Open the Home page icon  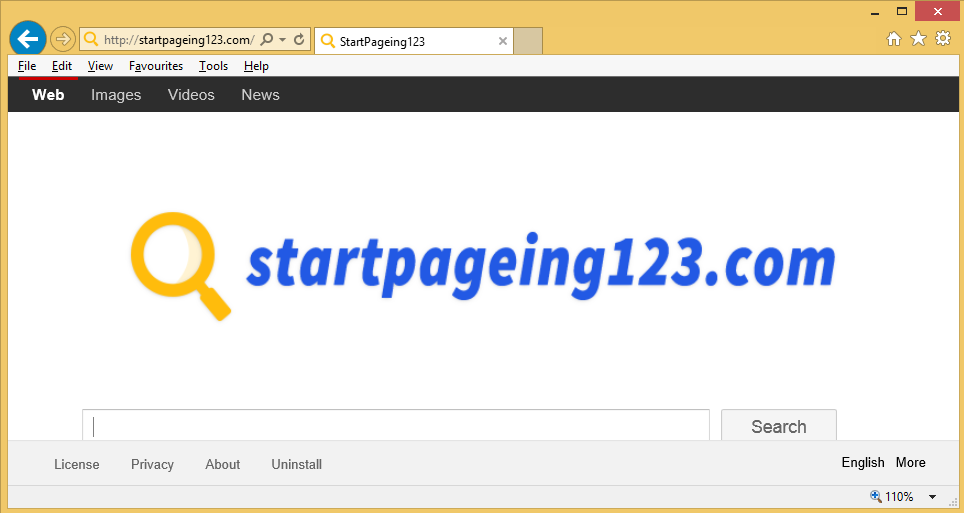(x=894, y=39)
